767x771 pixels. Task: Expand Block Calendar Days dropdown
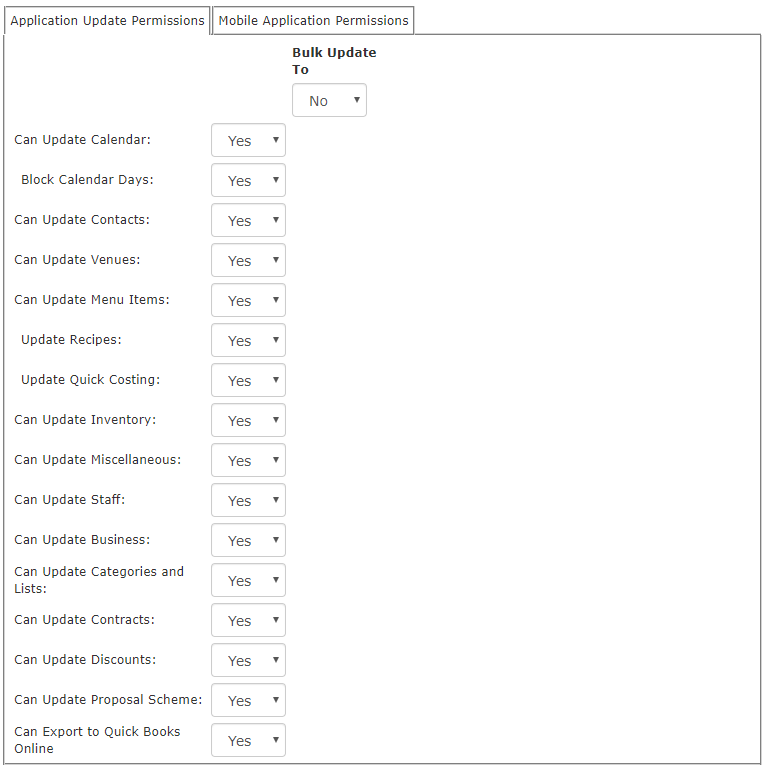pos(248,180)
